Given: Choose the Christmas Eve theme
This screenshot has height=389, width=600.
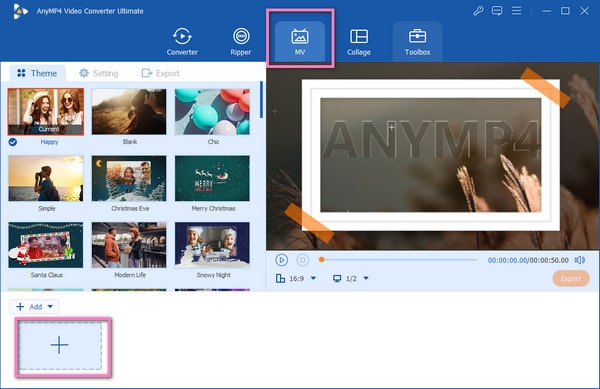Looking at the screenshot, I should pyautogui.click(x=129, y=178).
